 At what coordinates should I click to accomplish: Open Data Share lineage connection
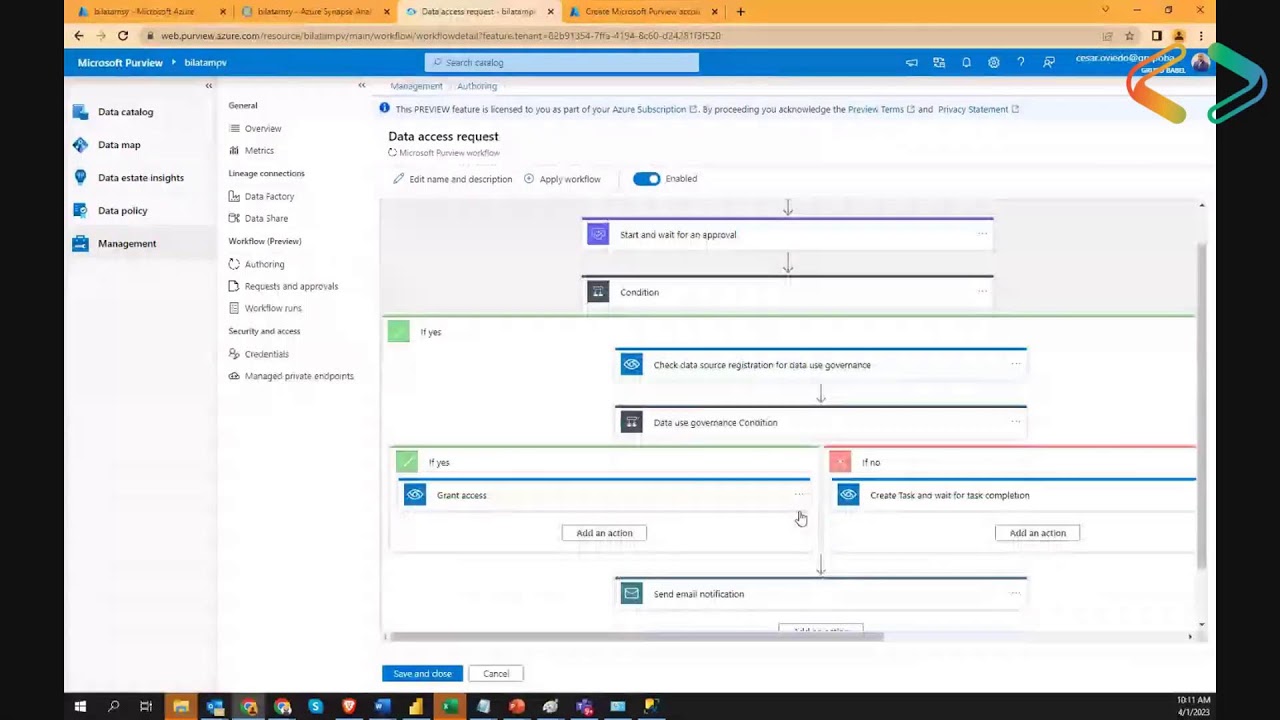point(266,219)
